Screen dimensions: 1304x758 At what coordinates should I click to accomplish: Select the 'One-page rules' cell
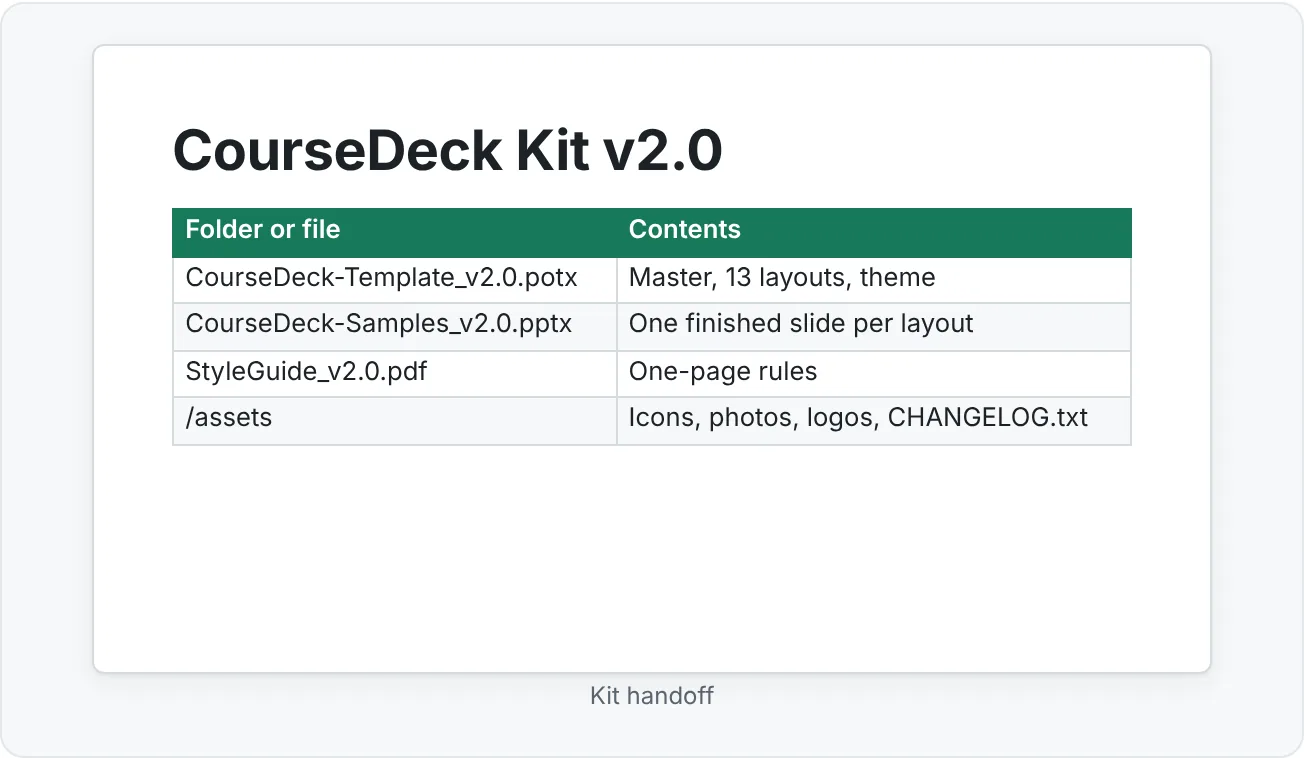(x=874, y=372)
